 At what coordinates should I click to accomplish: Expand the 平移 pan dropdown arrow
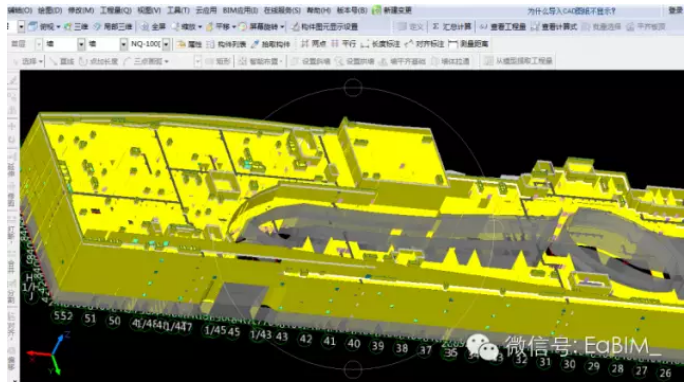[x=234, y=27]
